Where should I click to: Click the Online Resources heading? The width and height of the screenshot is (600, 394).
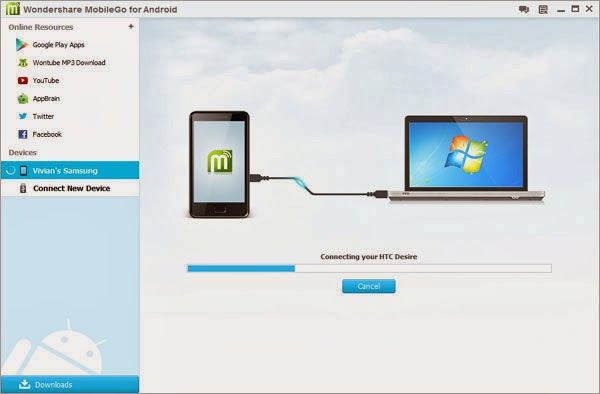click(41, 27)
